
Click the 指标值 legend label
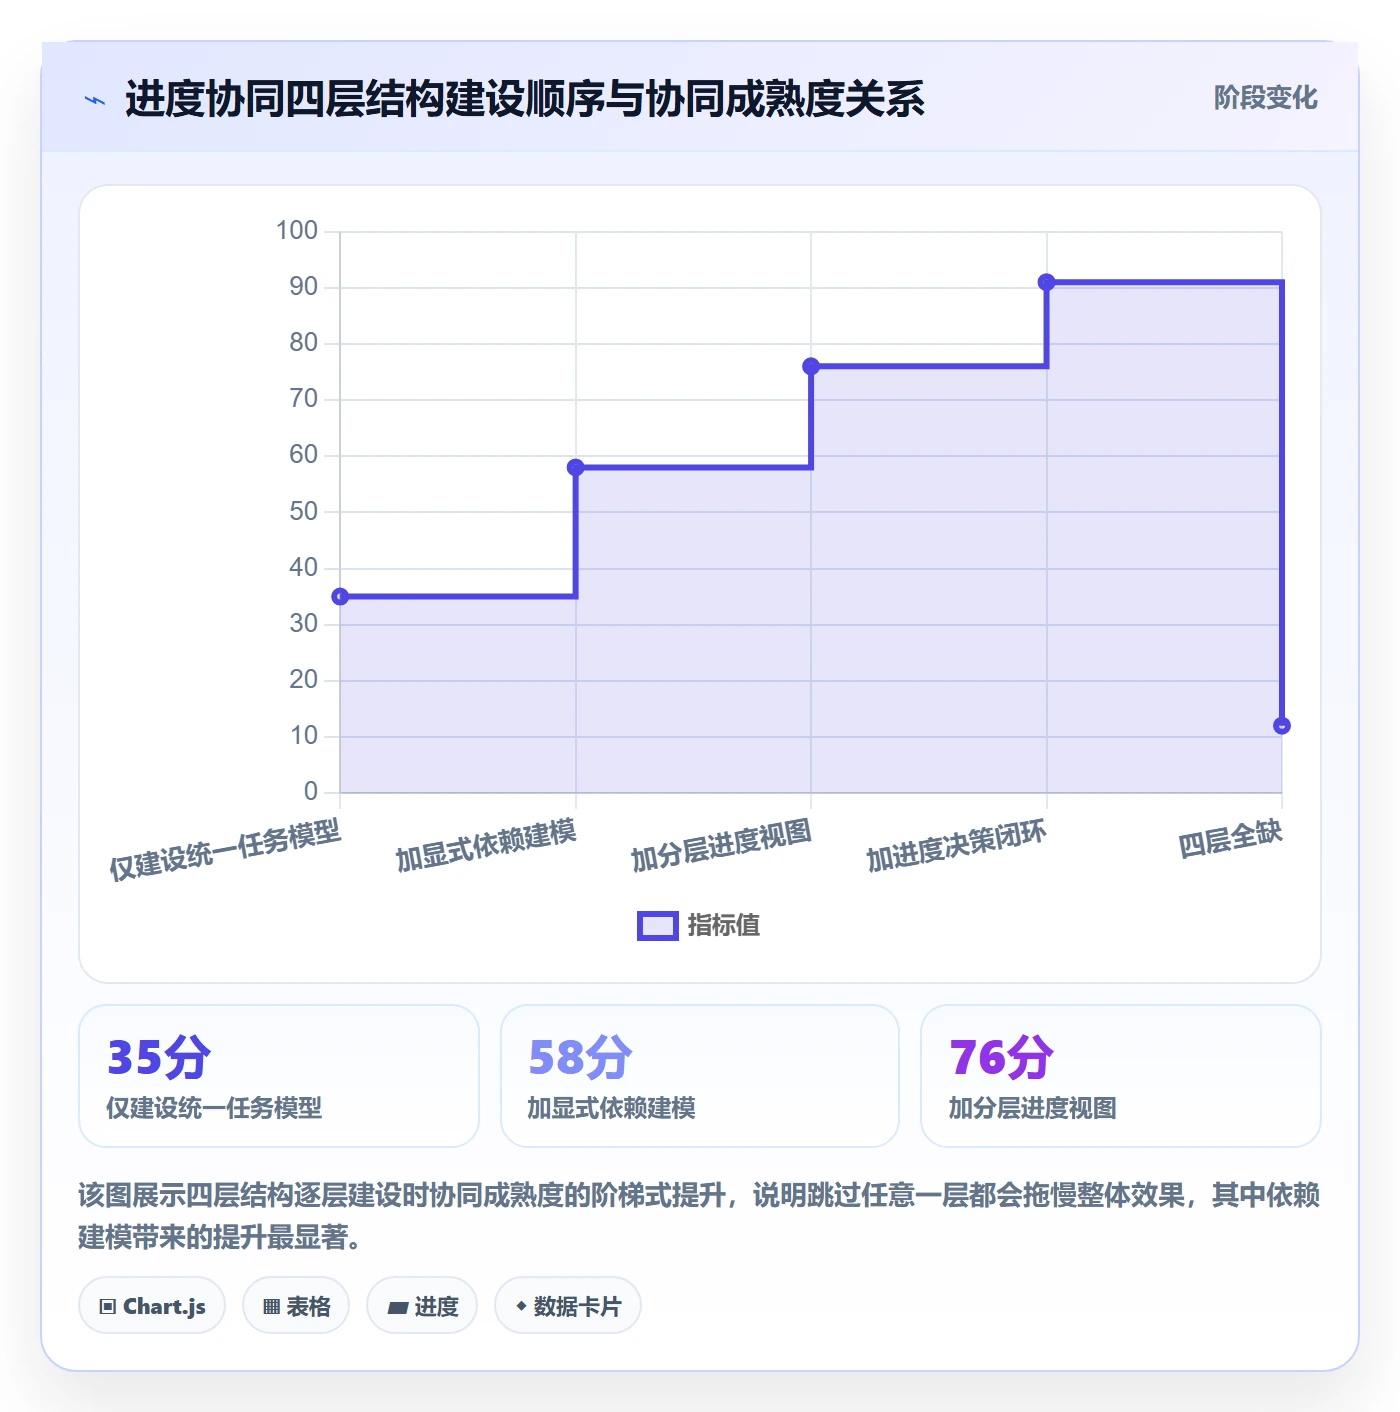coord(724,926)
